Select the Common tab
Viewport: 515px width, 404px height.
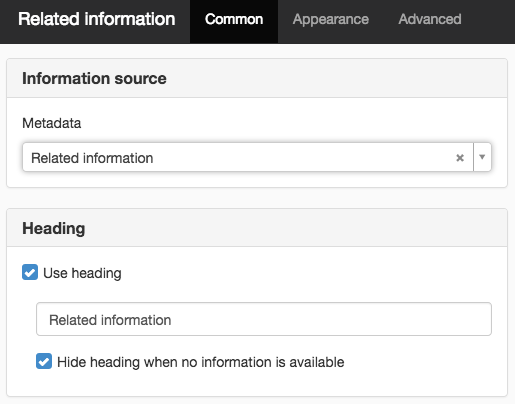234,19
